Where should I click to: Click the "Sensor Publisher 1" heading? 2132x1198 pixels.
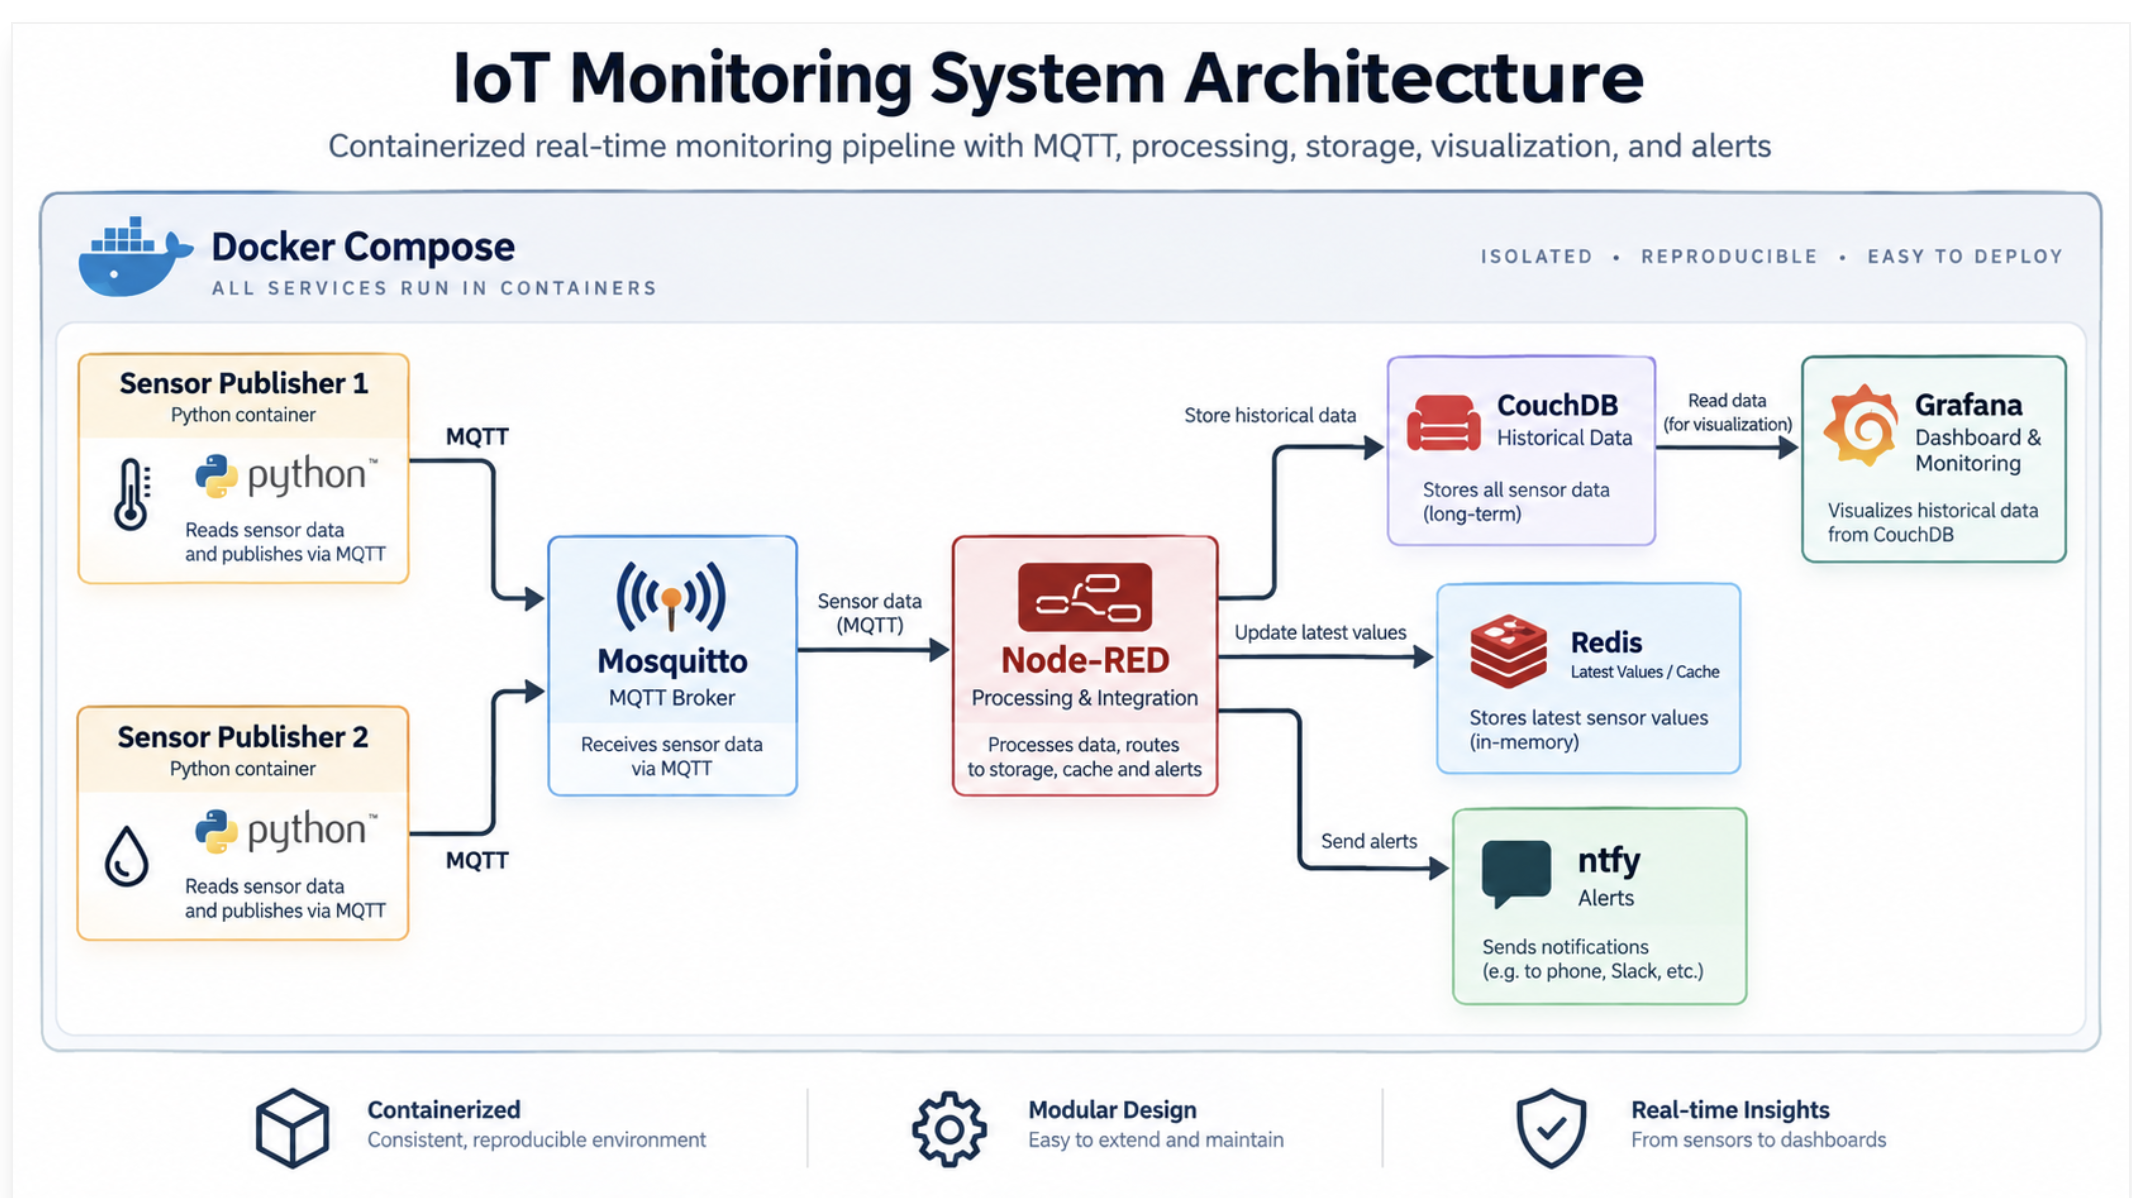pyautogui.click(x=243, y=383)
